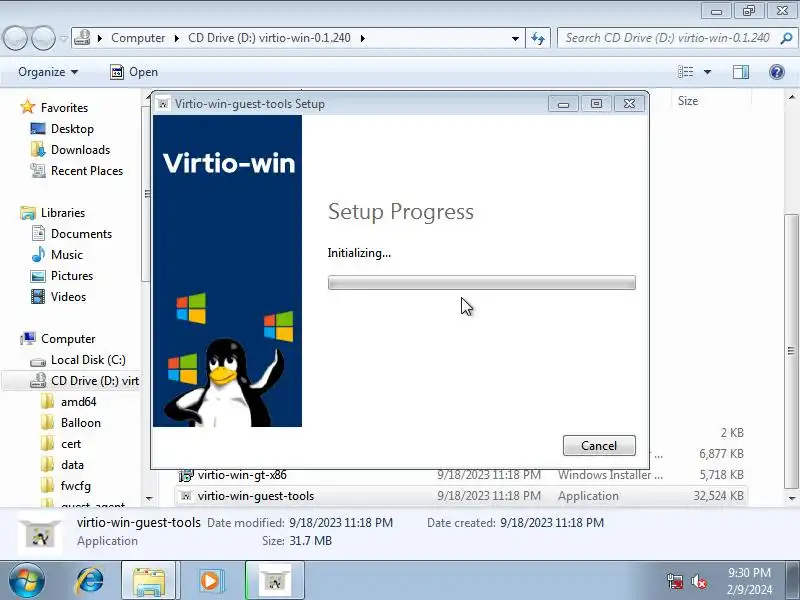Select CD Drive (D:) in navigation tree

pos(94,381)
